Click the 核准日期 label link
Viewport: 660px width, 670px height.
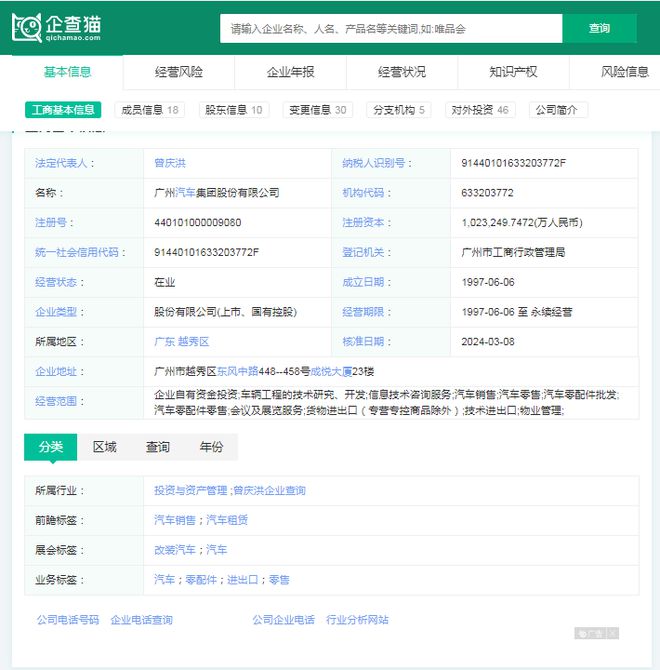pyautogui.click(x=363, y=341)
